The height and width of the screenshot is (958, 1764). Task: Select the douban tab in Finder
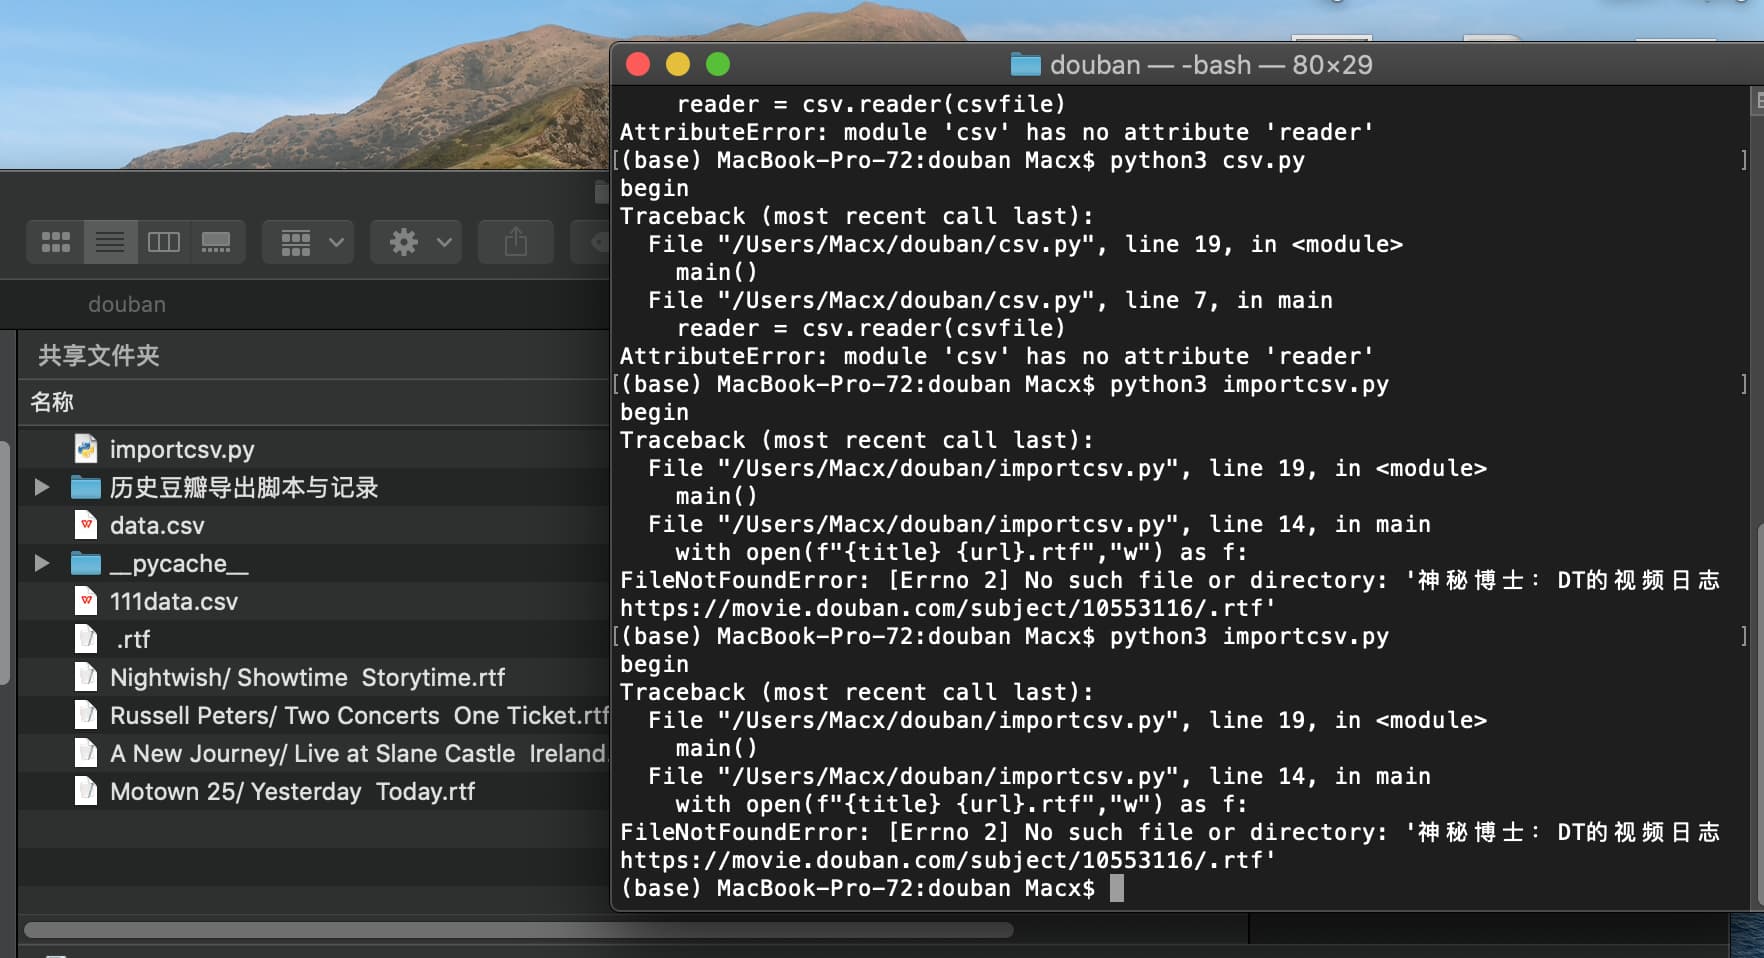pyautogui.click(x=127, y=304)
